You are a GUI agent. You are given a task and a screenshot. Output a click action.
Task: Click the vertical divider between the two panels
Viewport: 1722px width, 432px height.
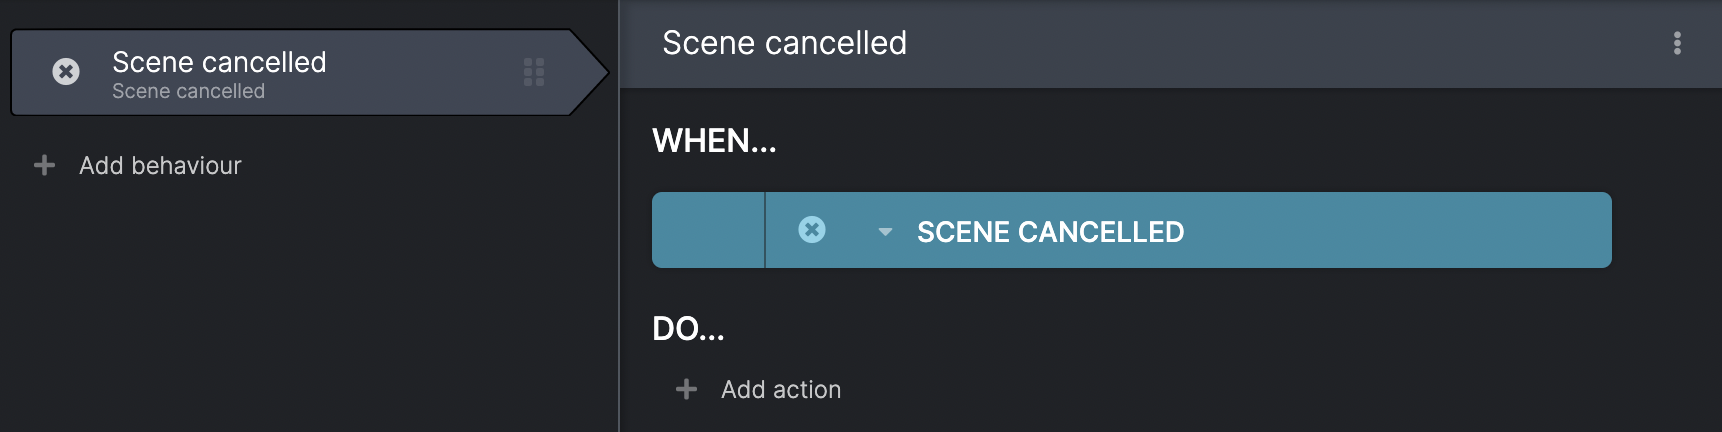[x=619, y=216]
